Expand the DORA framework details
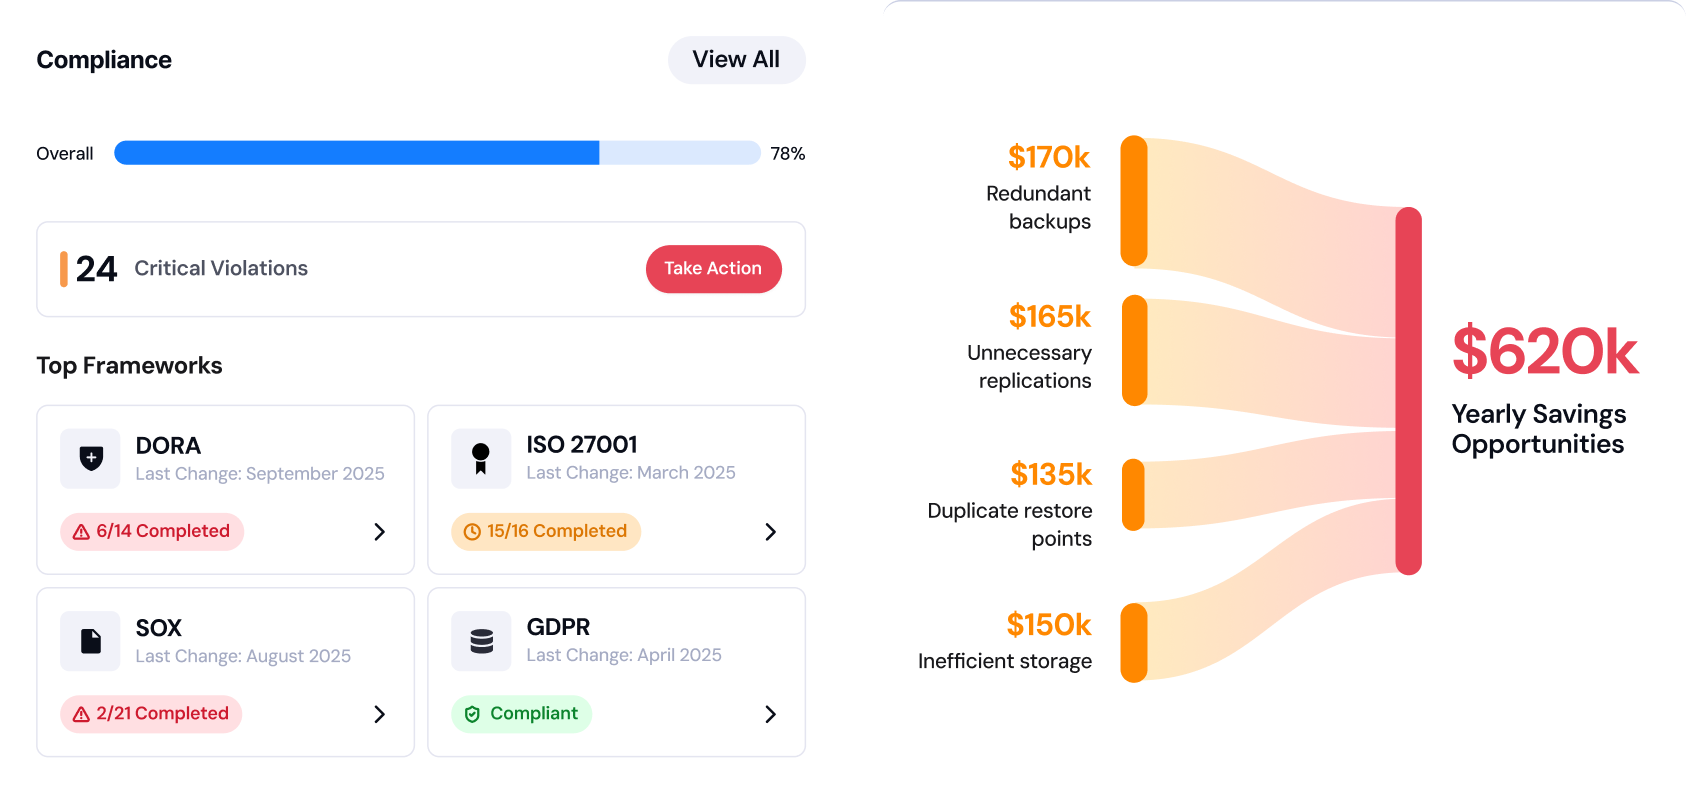Screen dimensions: 1686x805 [379, 532]
